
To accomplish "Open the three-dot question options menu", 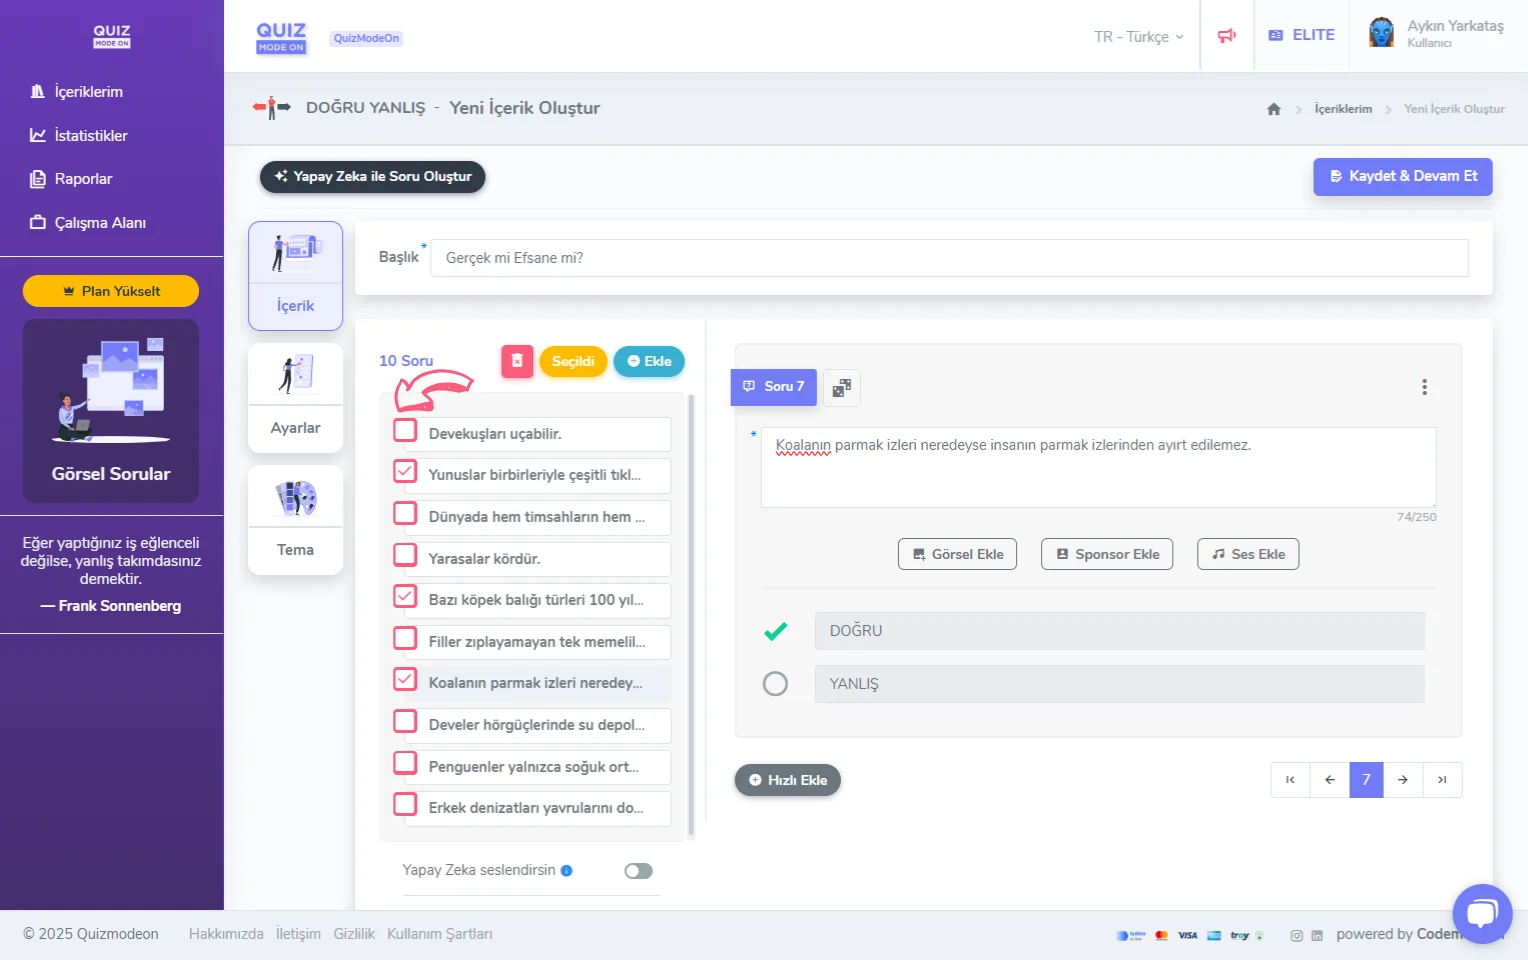I will [x=1424, y=387].
